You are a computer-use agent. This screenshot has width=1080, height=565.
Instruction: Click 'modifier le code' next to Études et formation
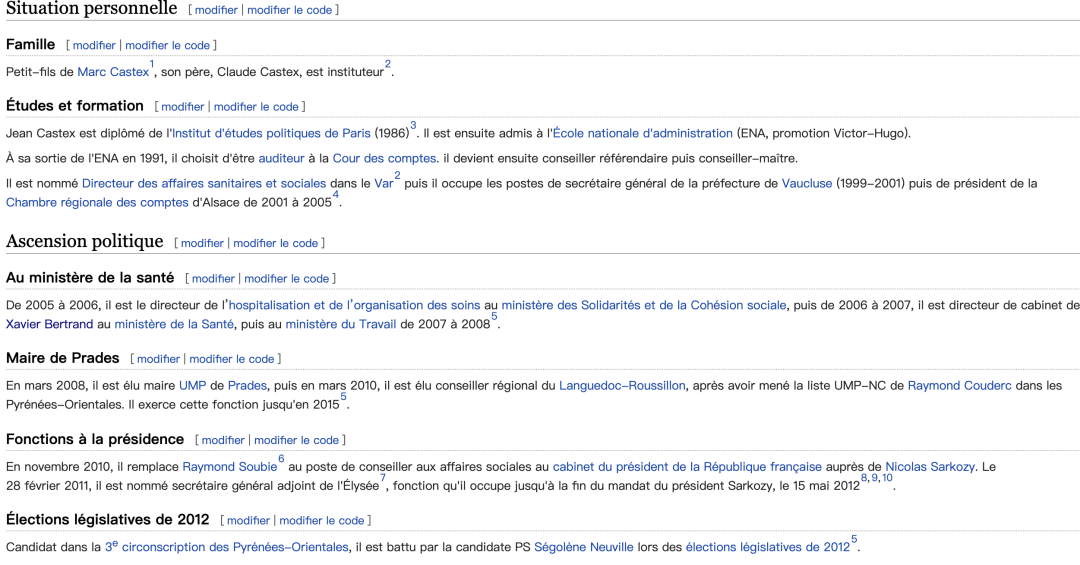click(x=256, y=107)
